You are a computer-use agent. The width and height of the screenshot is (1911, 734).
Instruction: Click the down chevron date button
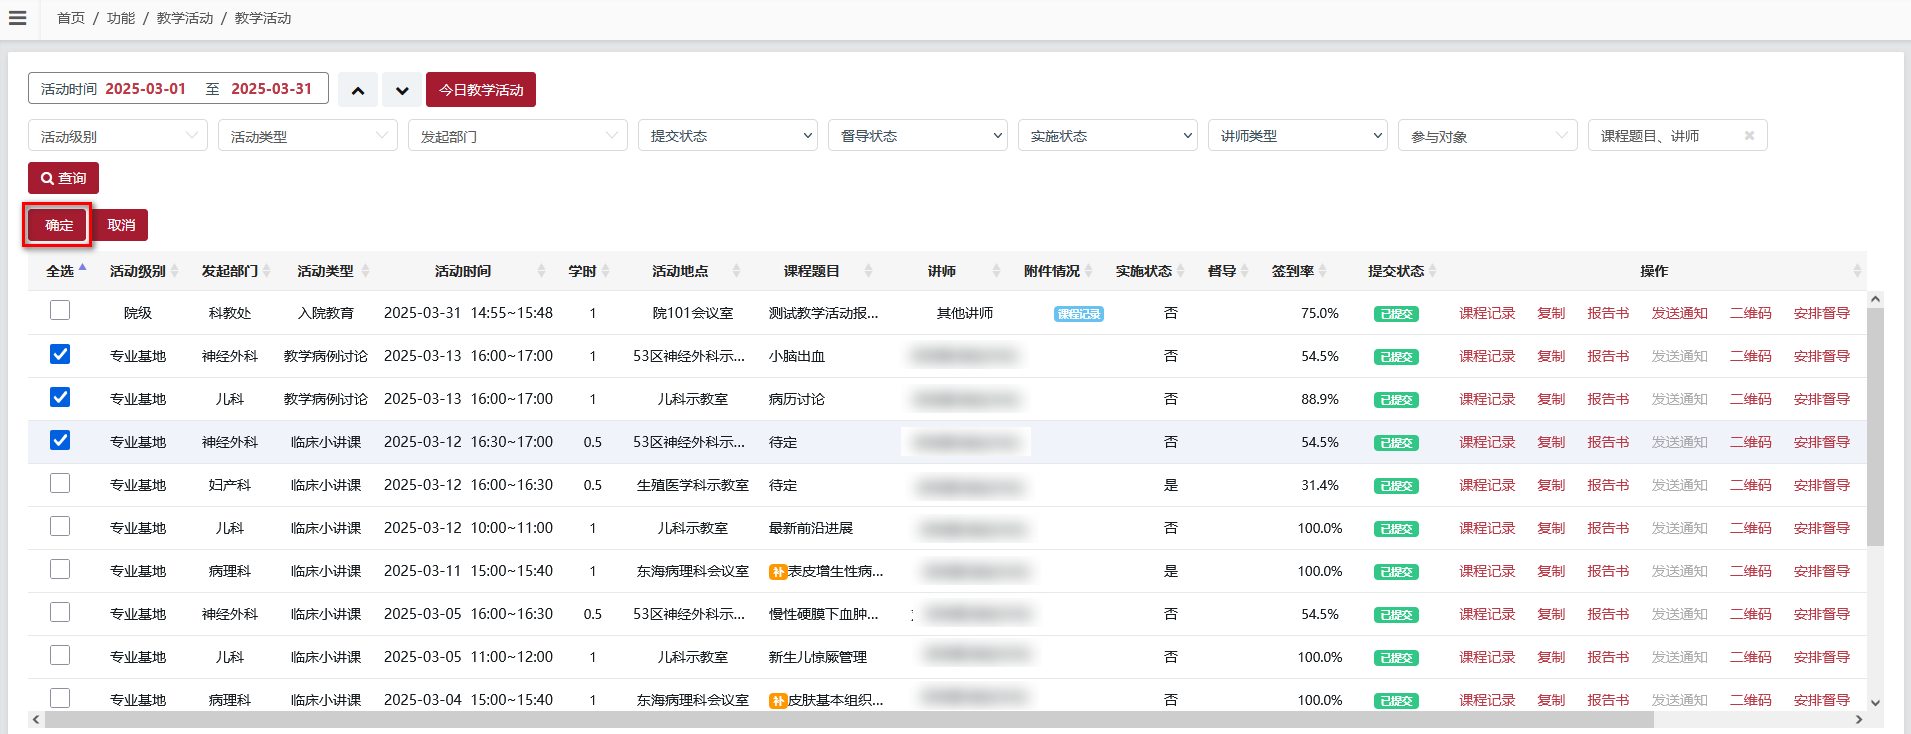402,90
